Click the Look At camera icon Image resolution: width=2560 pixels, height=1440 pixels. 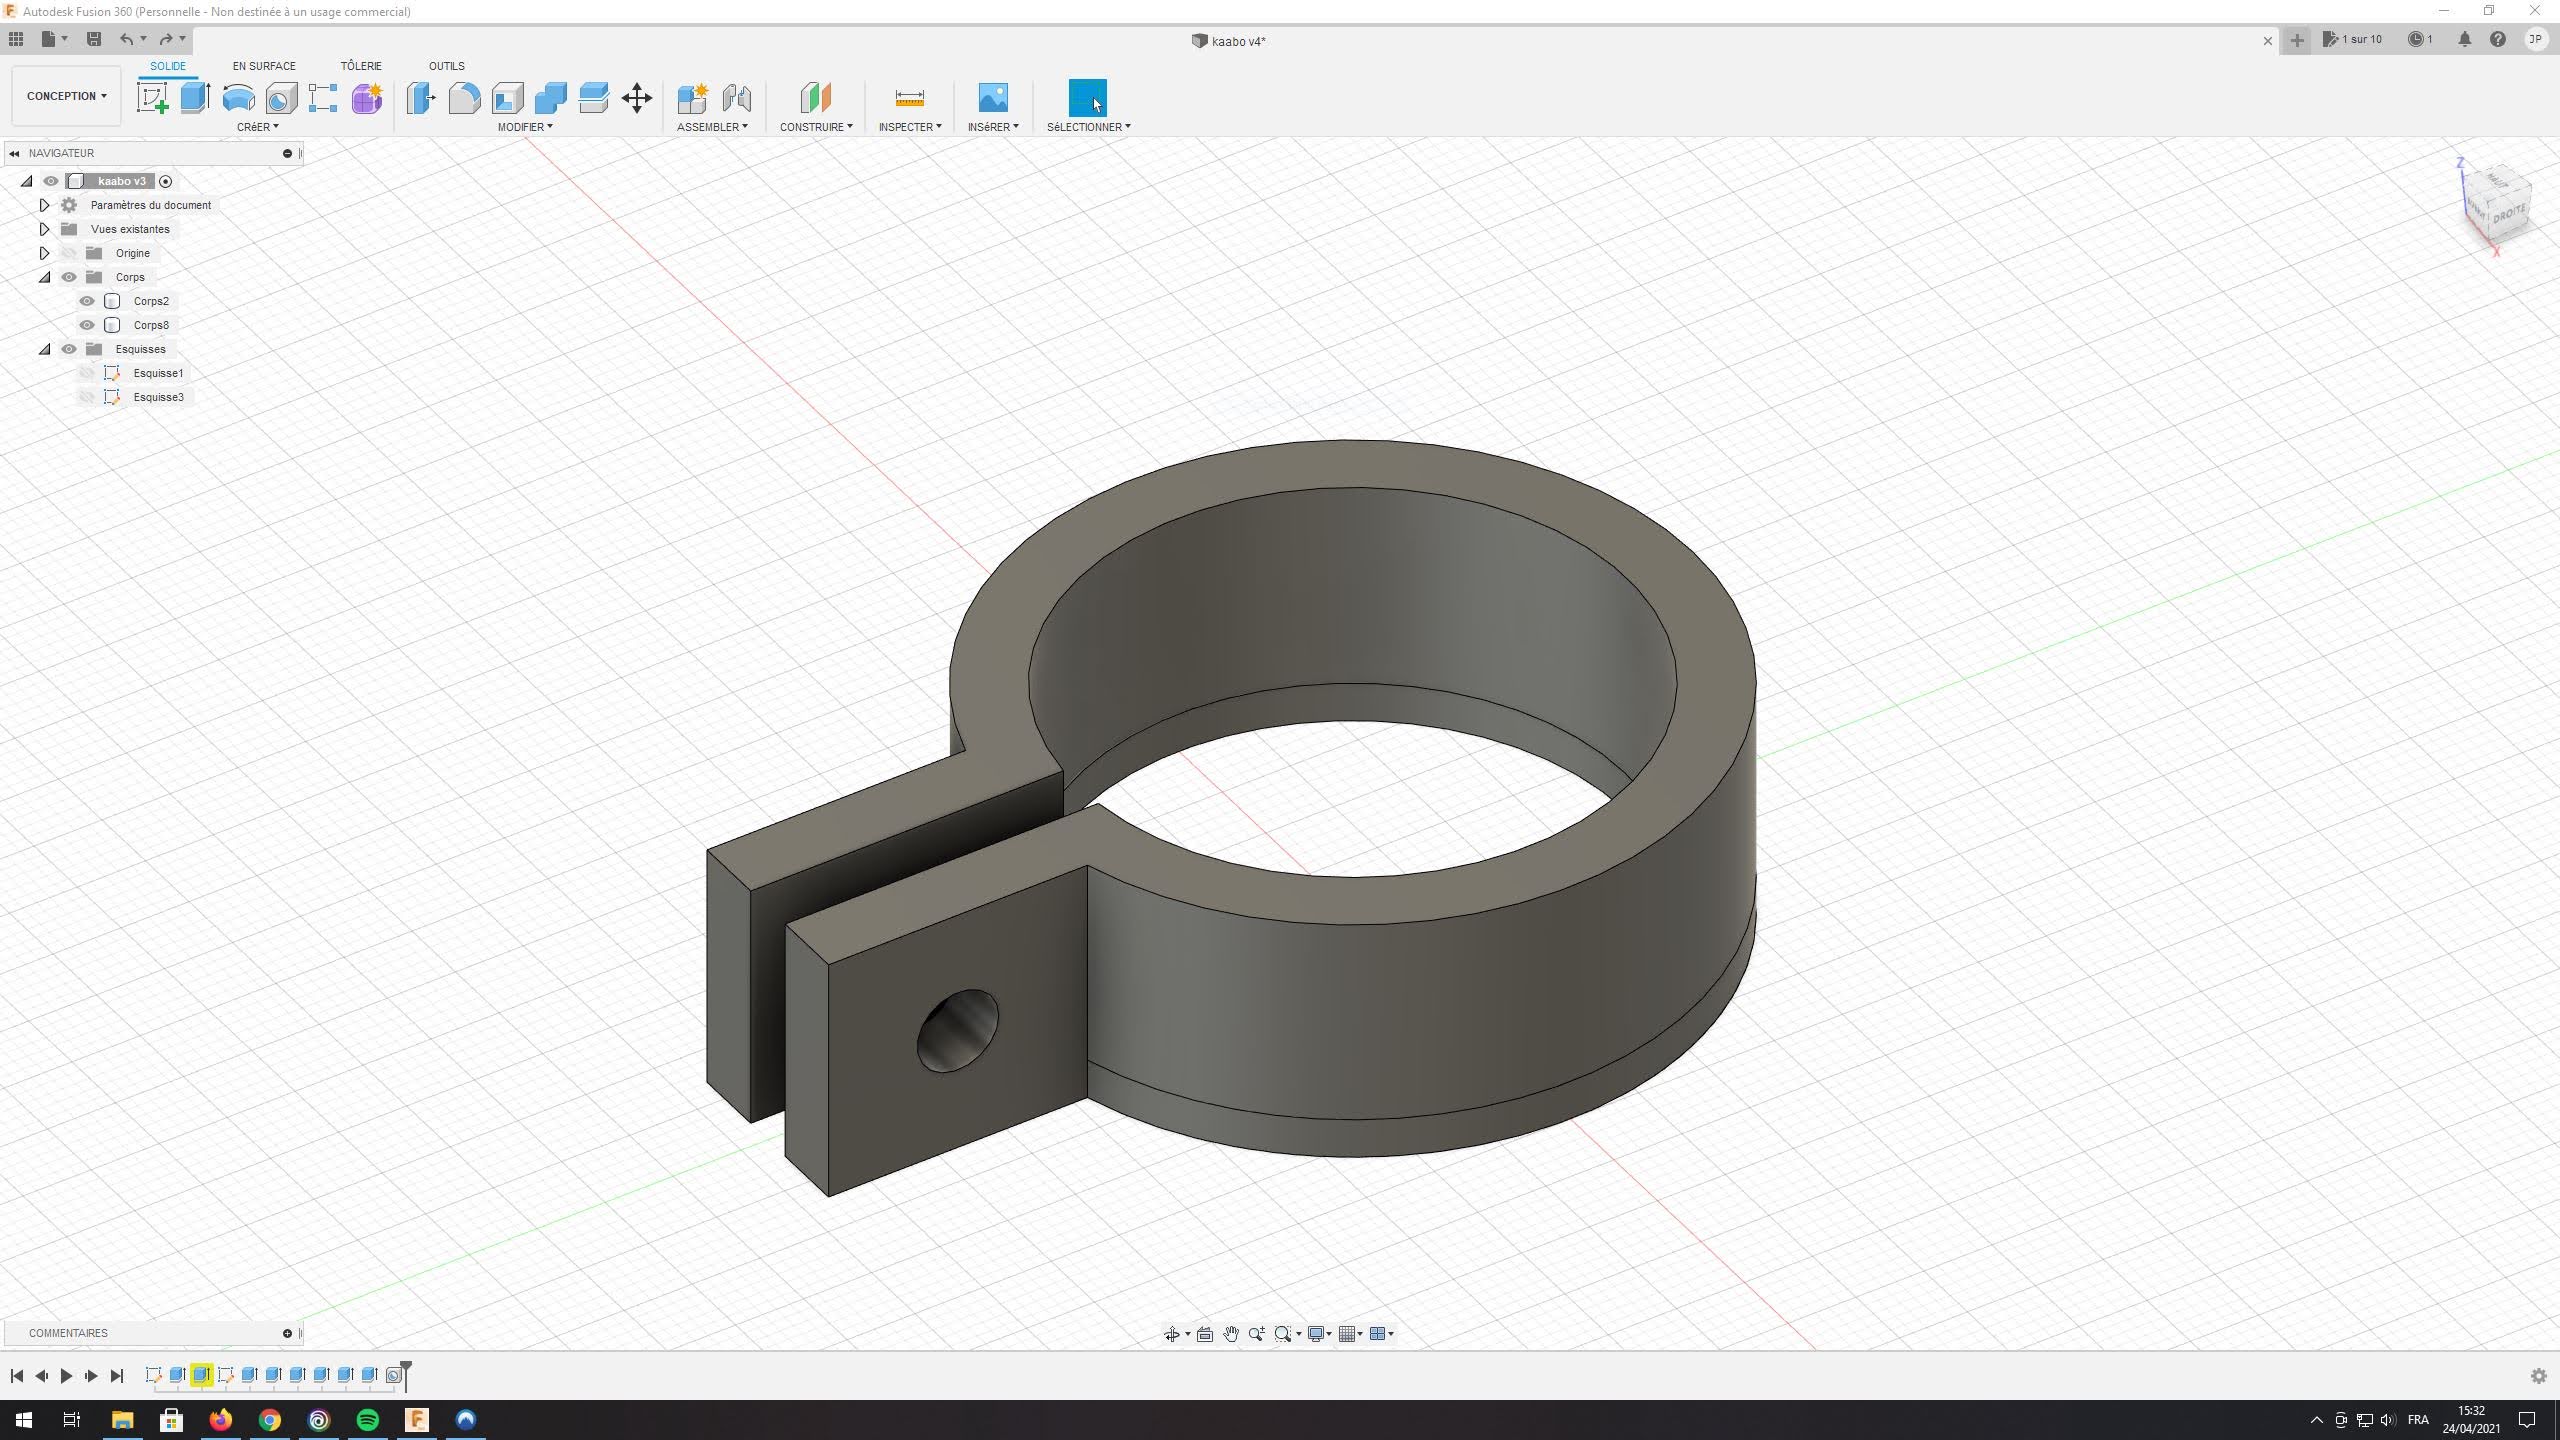coord(1205,1334)
